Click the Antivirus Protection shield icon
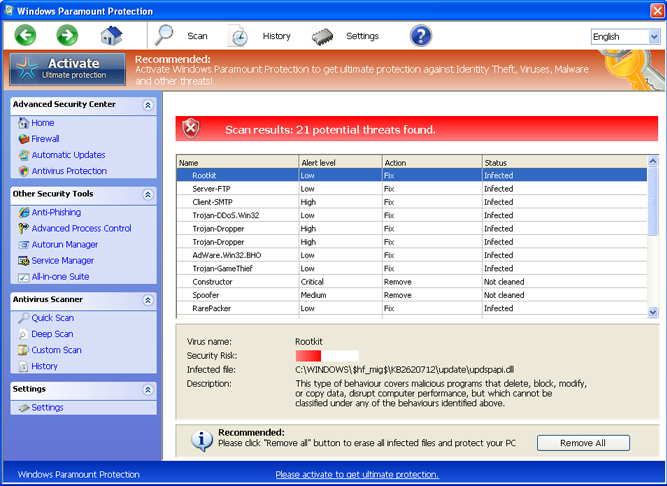The width and height of the screenshot is (667, 486). click(x=24, y=171)
